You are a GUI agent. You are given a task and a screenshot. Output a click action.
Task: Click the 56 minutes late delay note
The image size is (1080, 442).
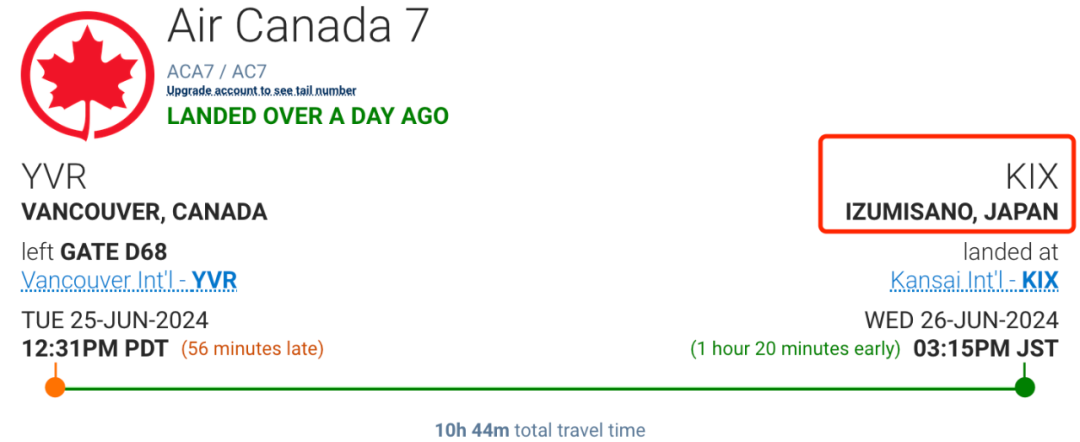[x=252, y=349]
